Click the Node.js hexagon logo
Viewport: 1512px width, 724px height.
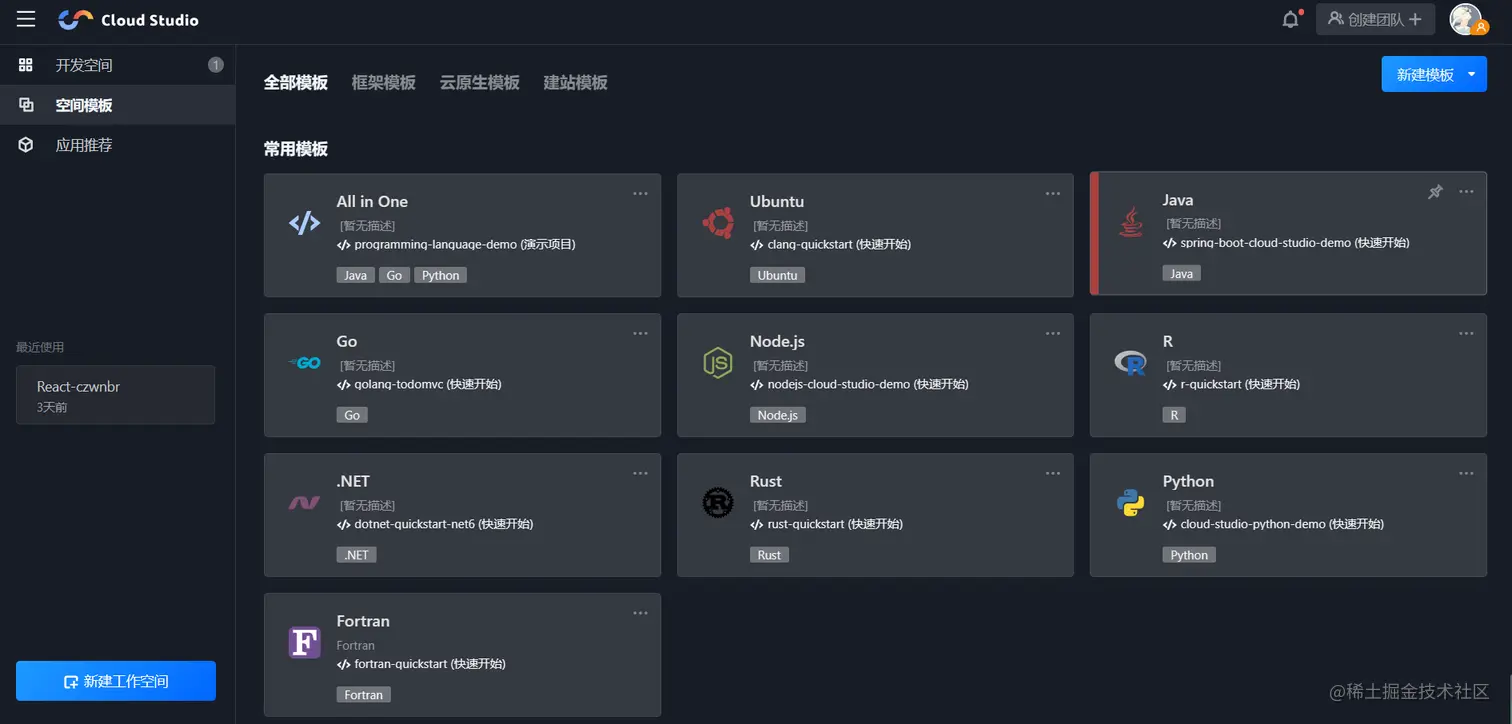tap(717, 363)
